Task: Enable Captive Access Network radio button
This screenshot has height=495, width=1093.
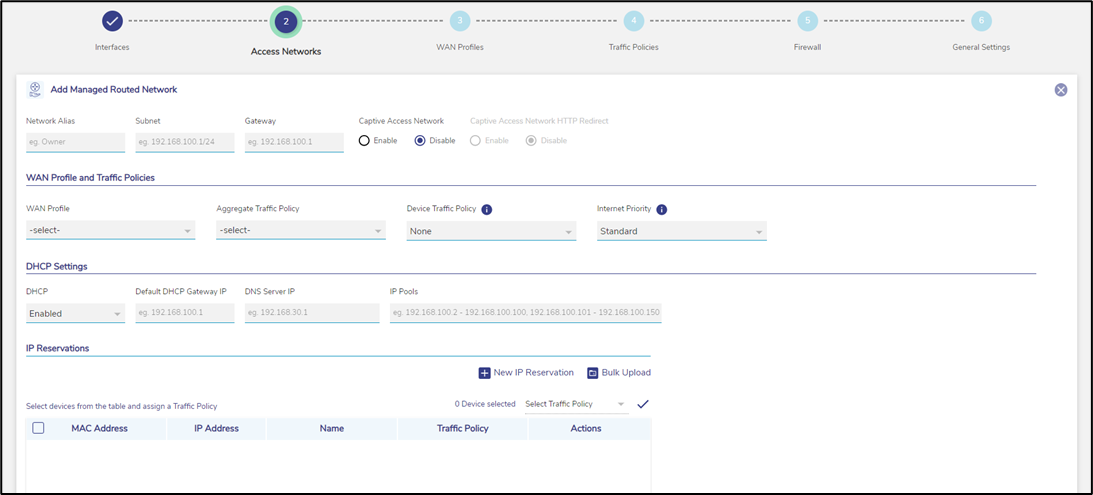Action: [x=364, y=140]
